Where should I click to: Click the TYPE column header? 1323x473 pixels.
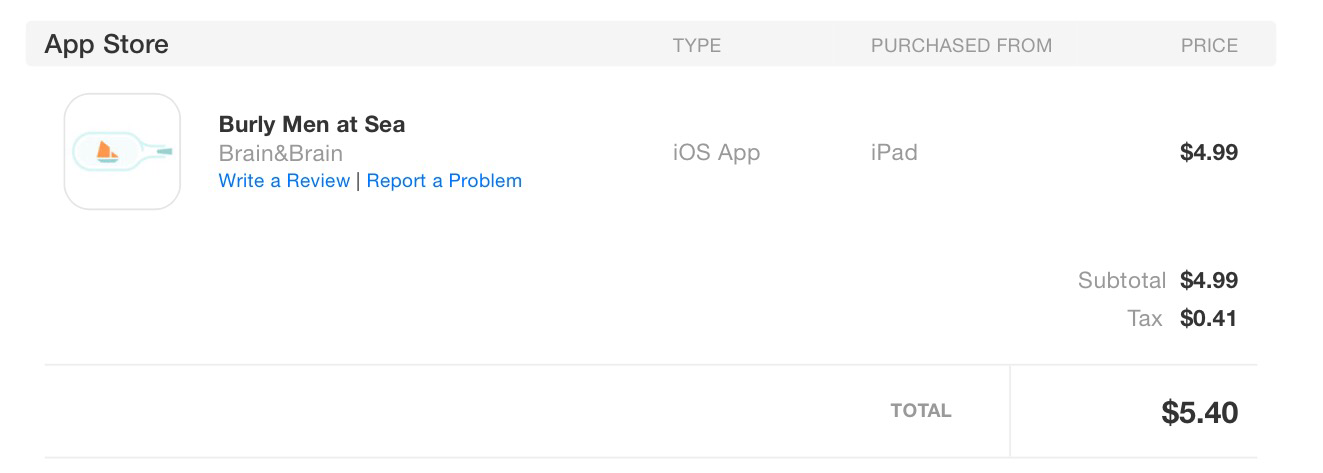[x=696, y=45]
